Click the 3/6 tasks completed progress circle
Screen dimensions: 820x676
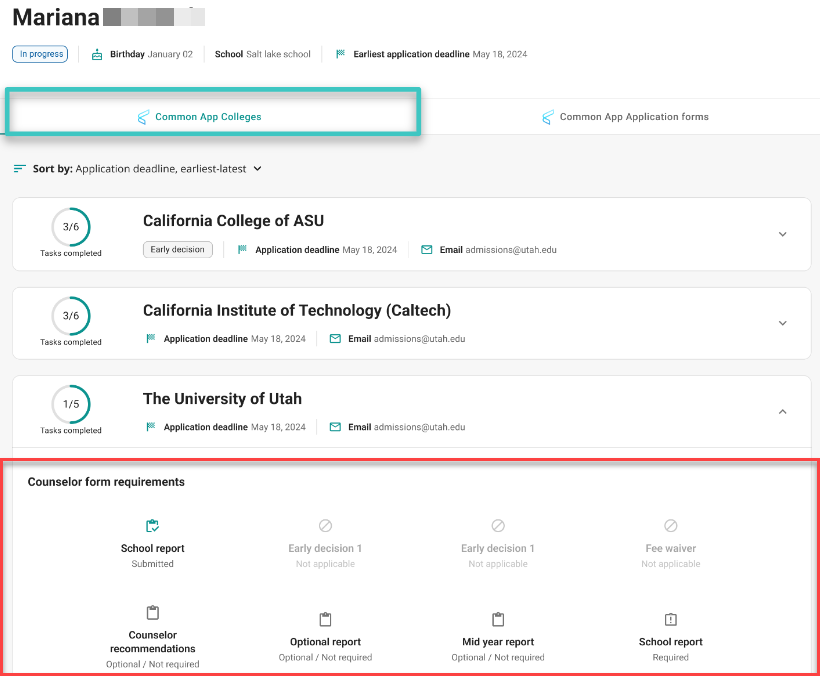coord(71,227)
